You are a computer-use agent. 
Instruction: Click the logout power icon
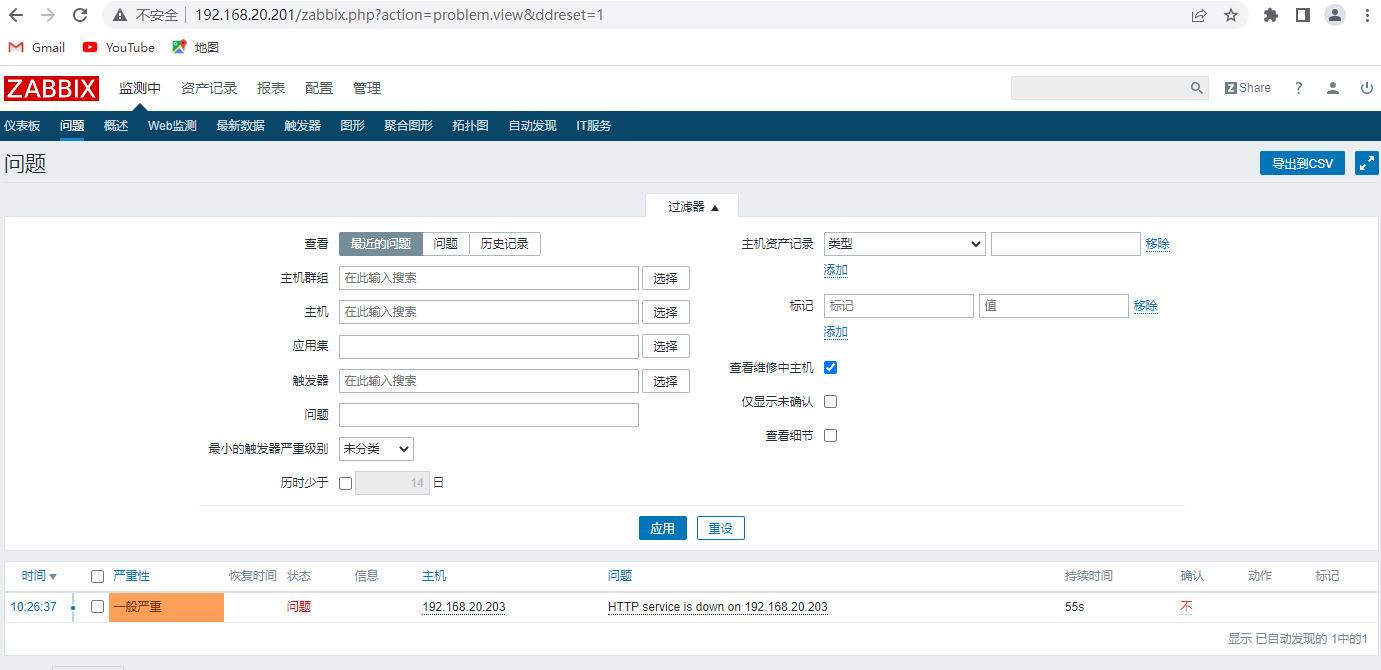[1366, 88]
